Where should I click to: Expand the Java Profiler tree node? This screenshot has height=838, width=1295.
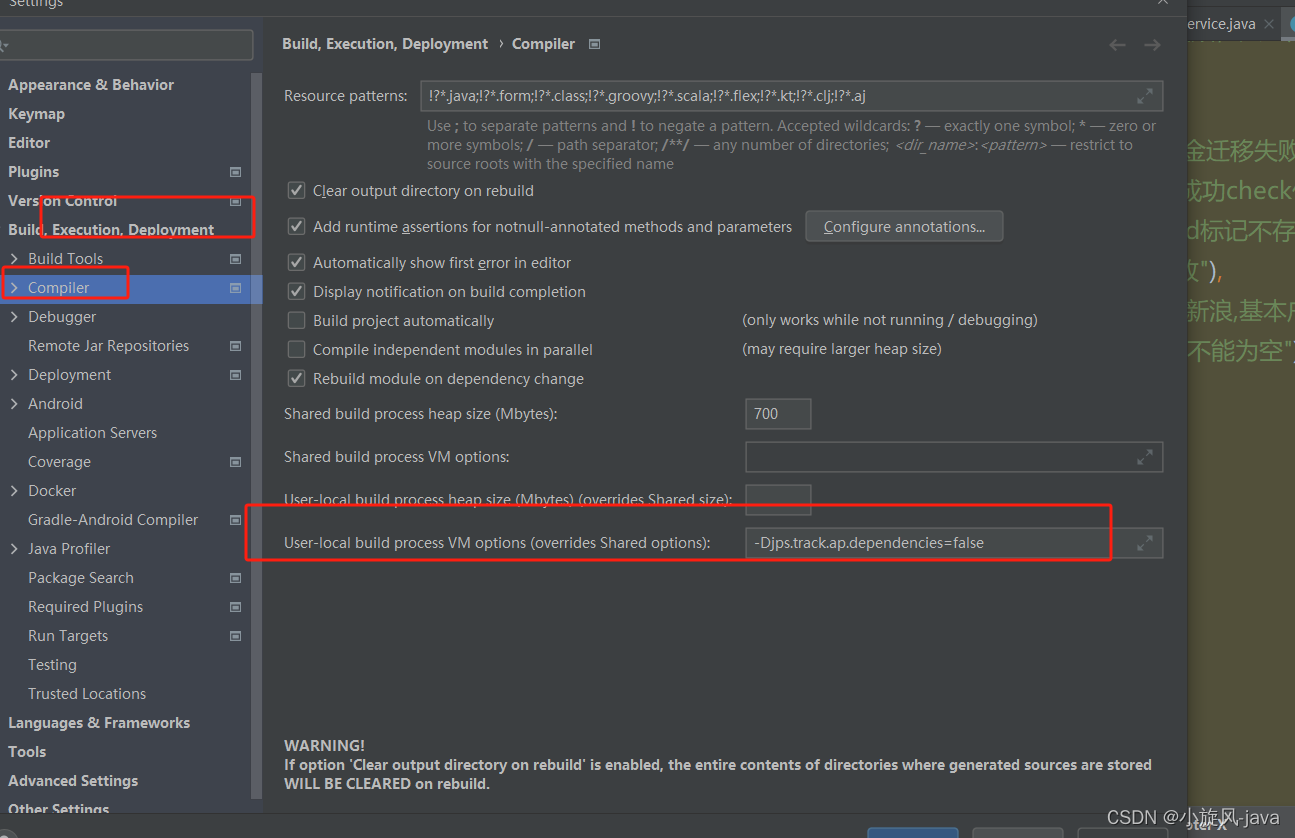[14, 549]
